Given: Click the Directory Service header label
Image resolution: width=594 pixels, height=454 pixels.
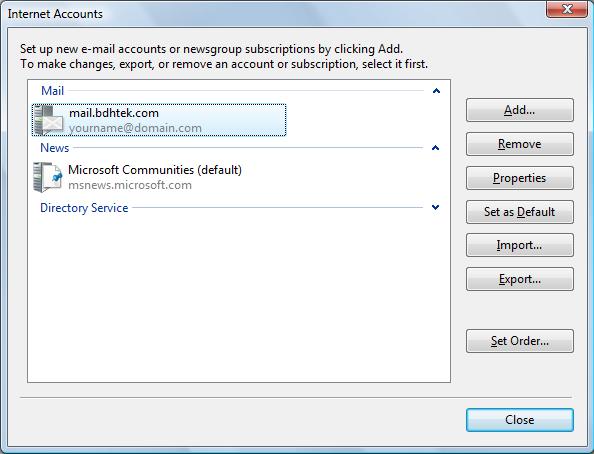Looking at the screenshot, I should pyautogui.click(x=84, y=208).
